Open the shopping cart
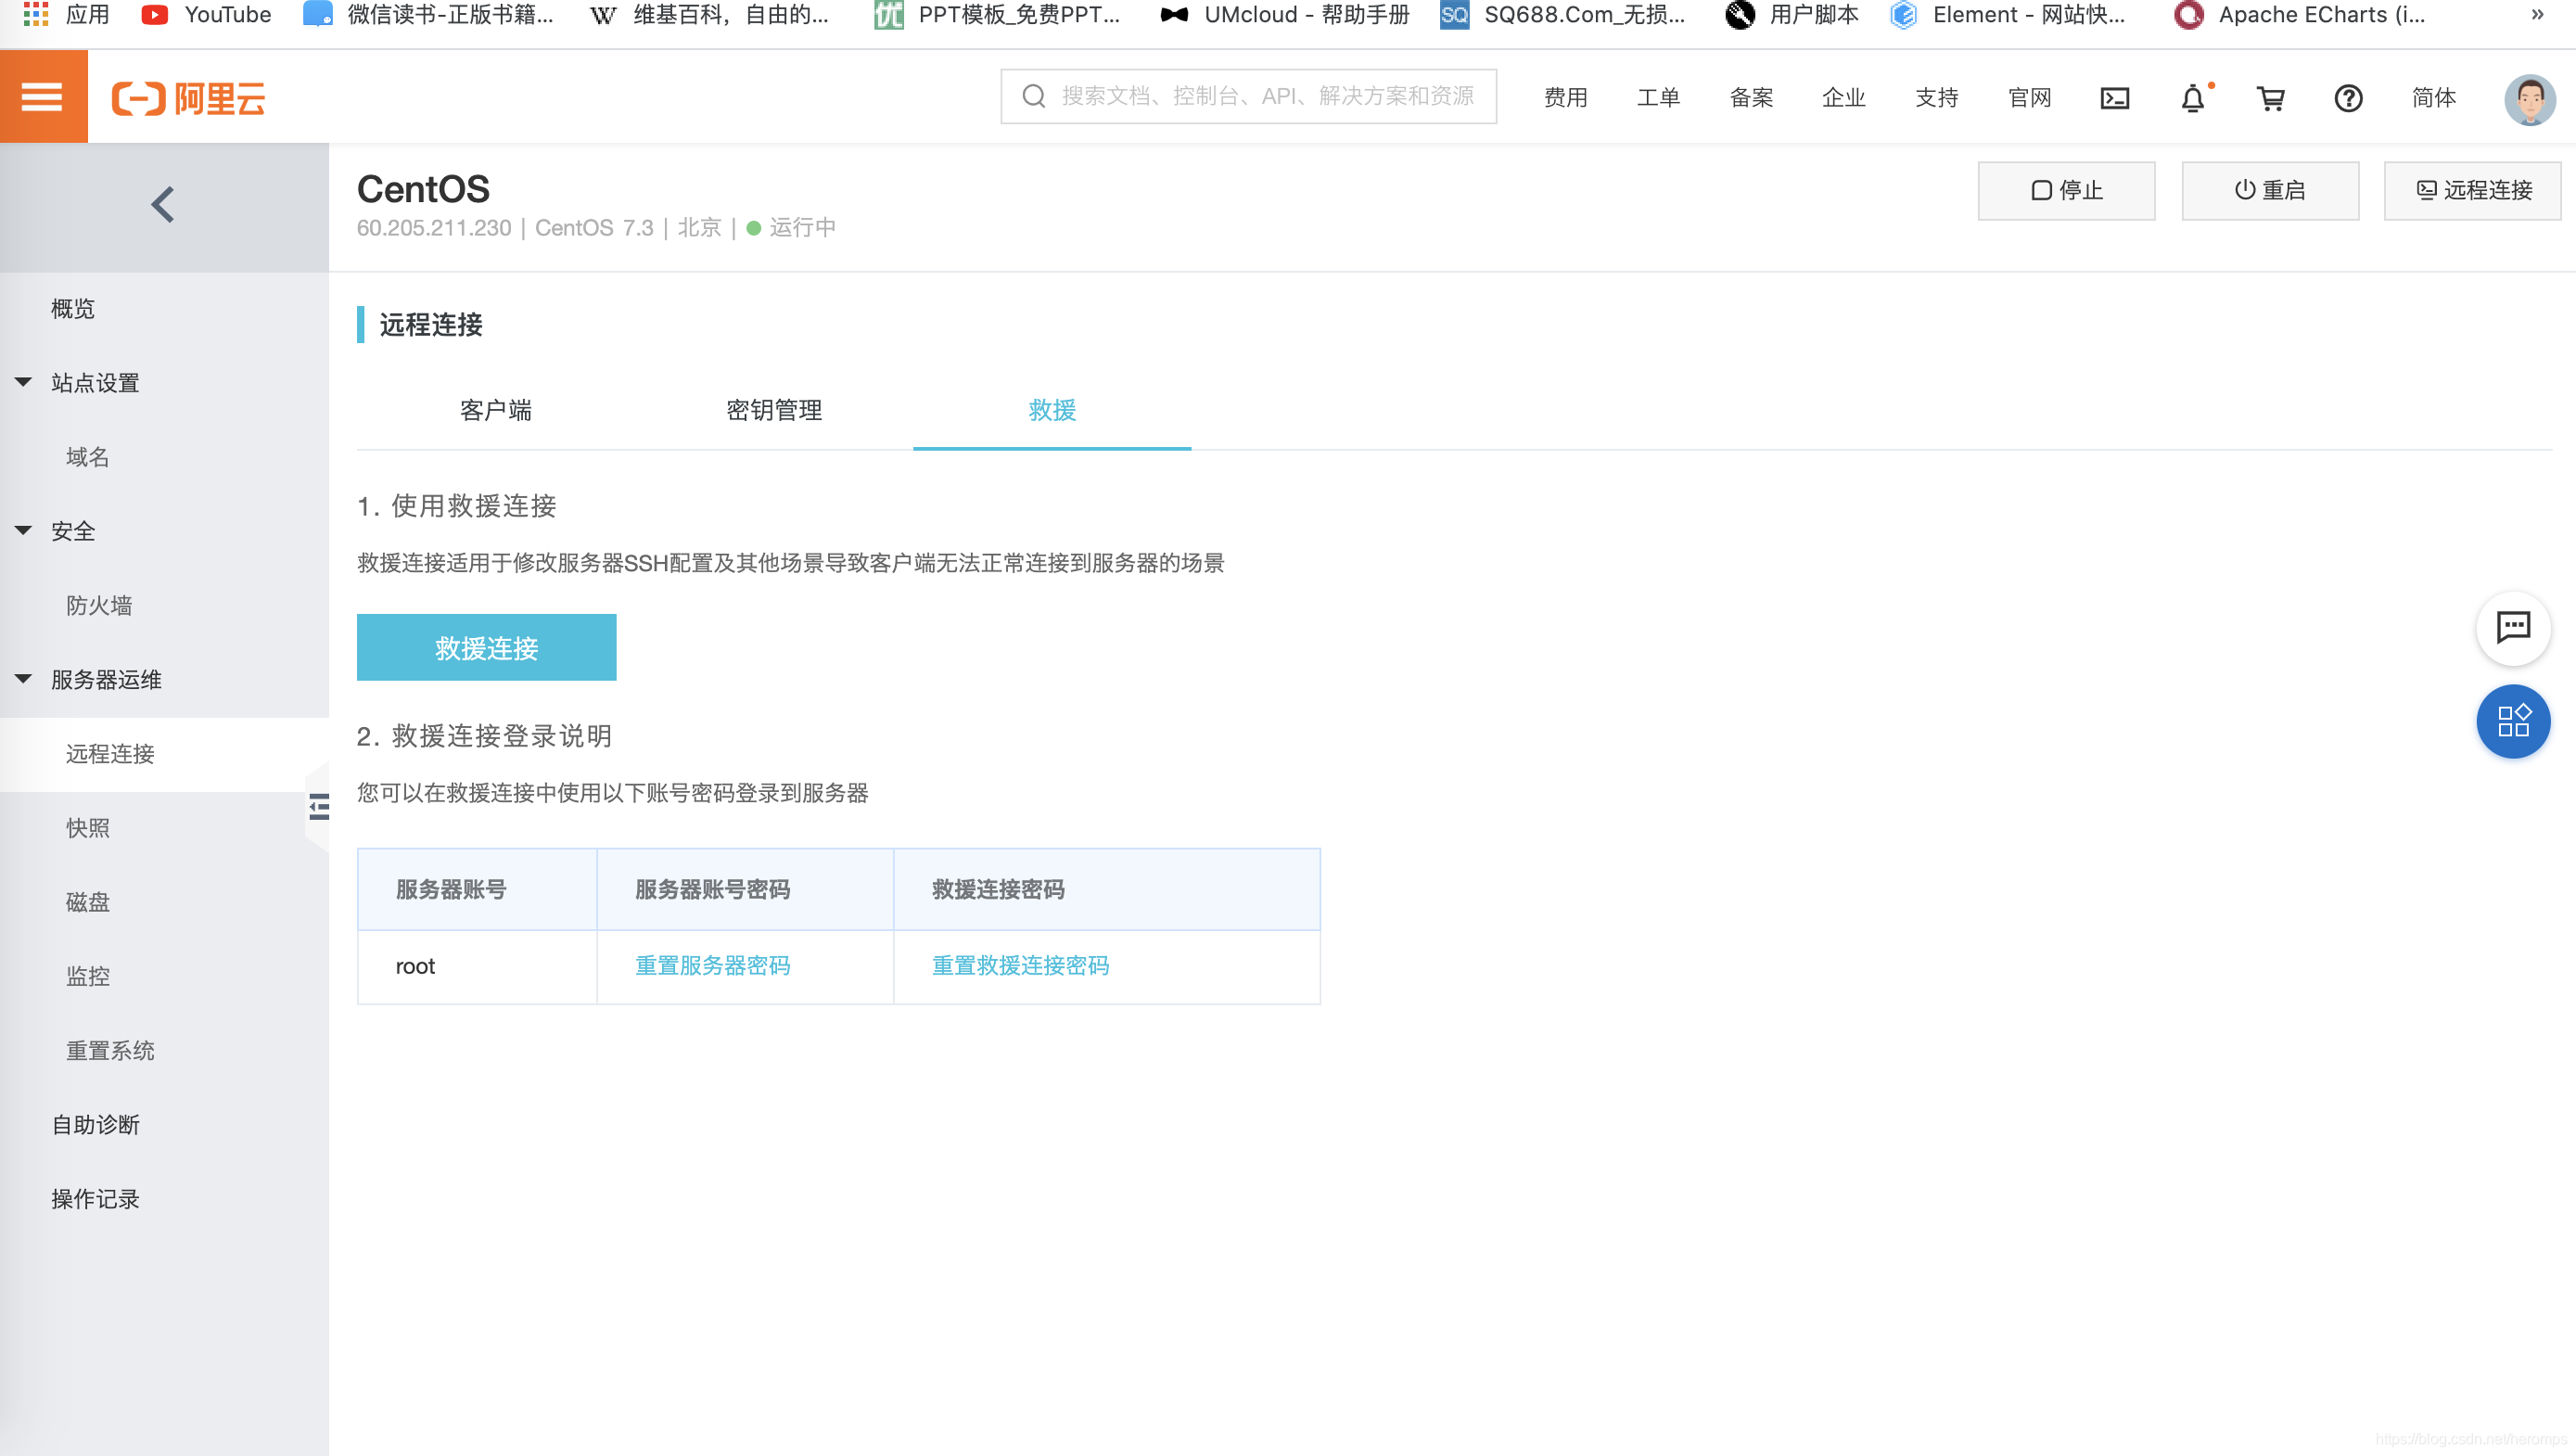The height and width of the screenshot is (1456, 2576). (x=2270, y=97)
